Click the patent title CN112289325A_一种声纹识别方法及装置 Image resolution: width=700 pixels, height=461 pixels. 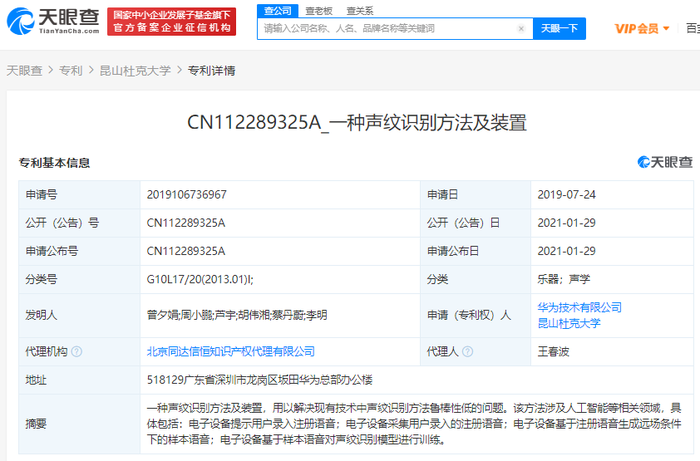(357, 123)
